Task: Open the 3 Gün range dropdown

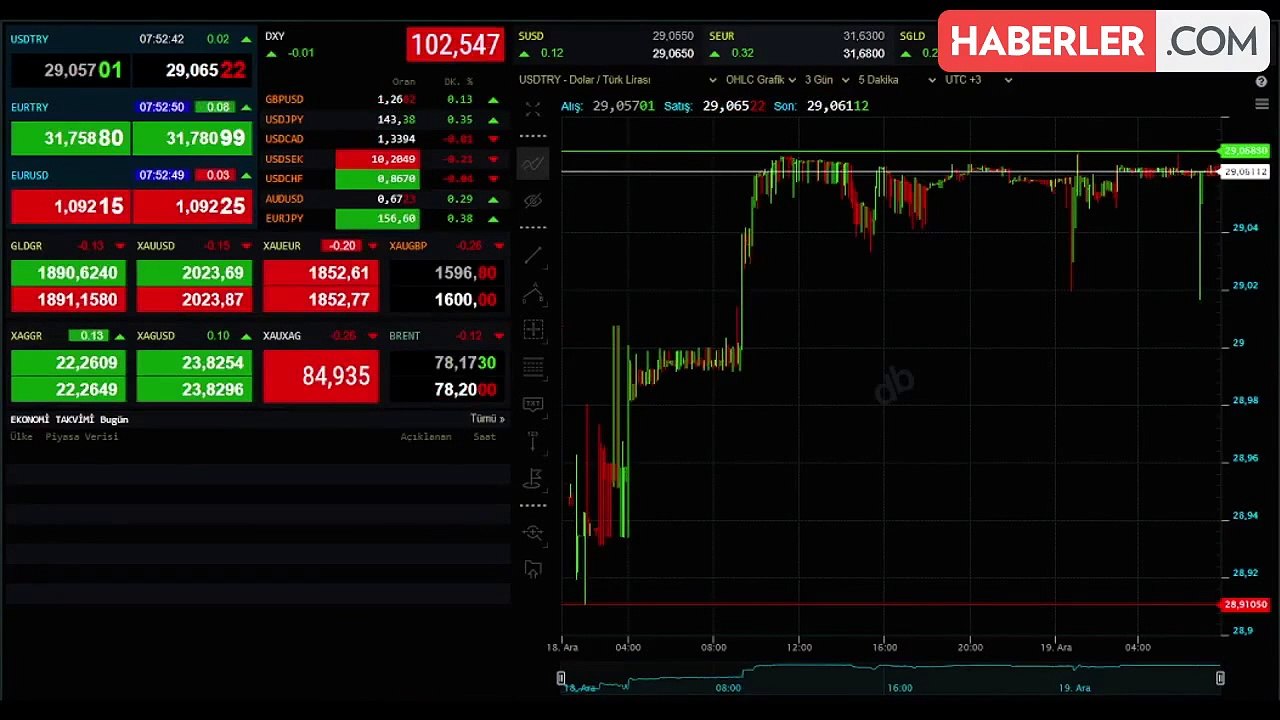Action: coord(826,80)
